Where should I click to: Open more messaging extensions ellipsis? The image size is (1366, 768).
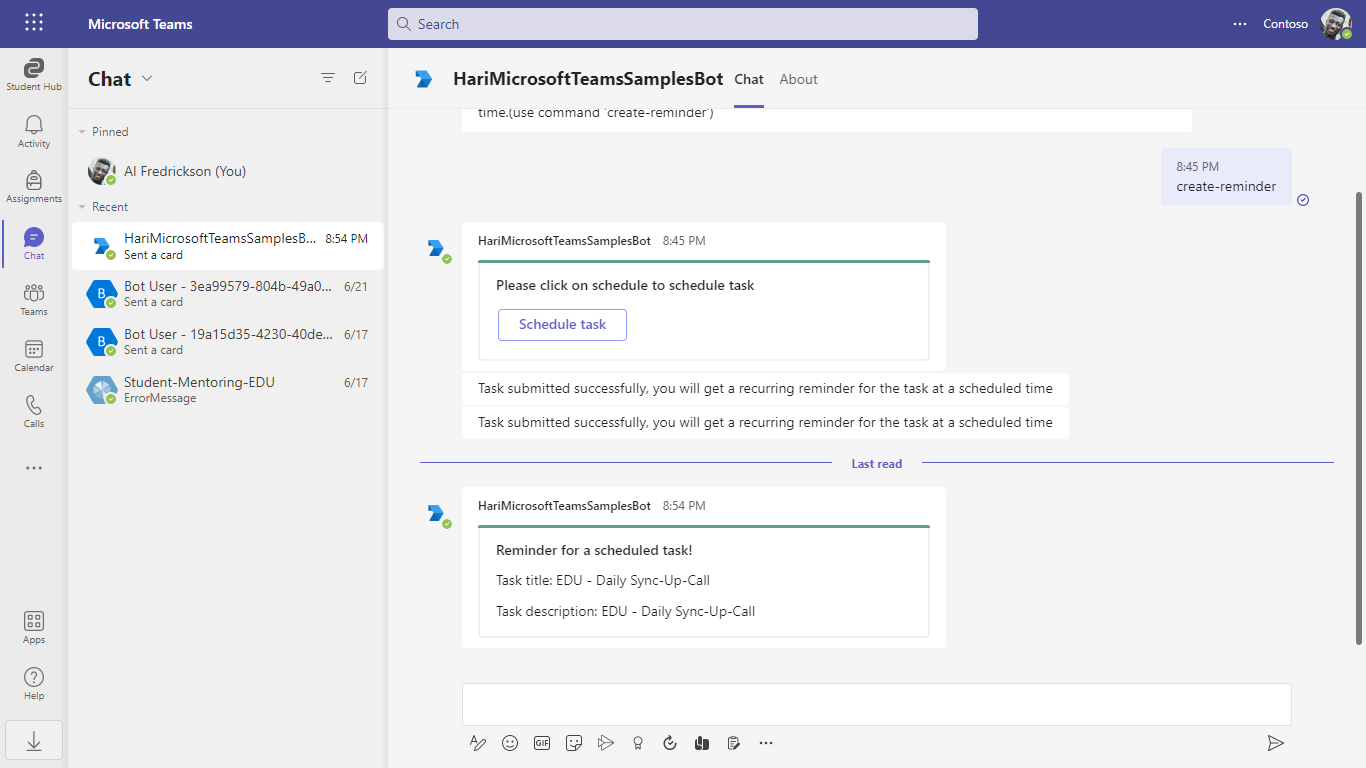pos(766,743)
